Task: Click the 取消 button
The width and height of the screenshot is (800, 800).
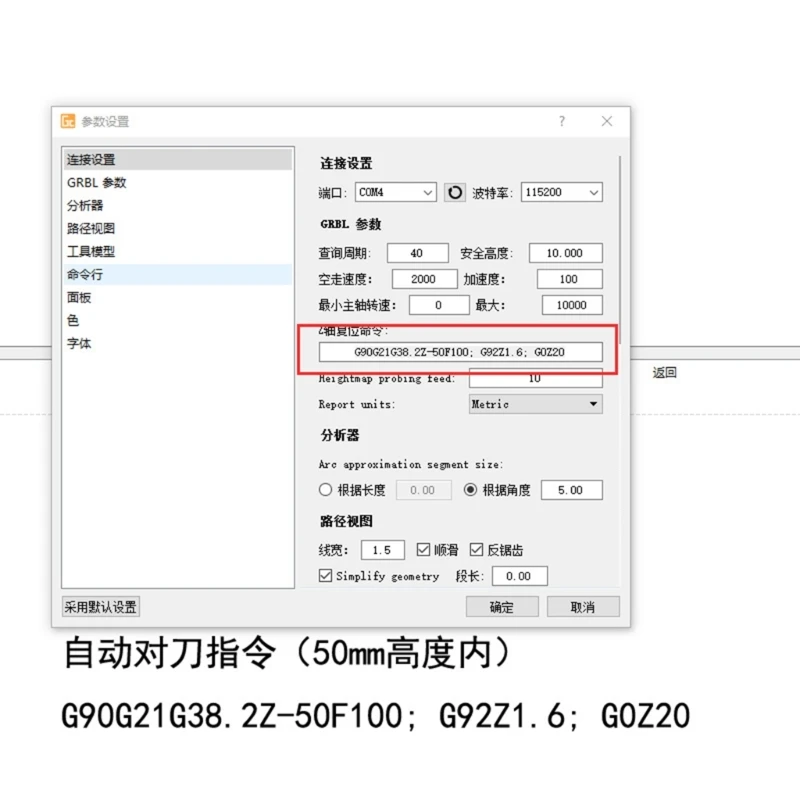Action: [x=583, y=607]
